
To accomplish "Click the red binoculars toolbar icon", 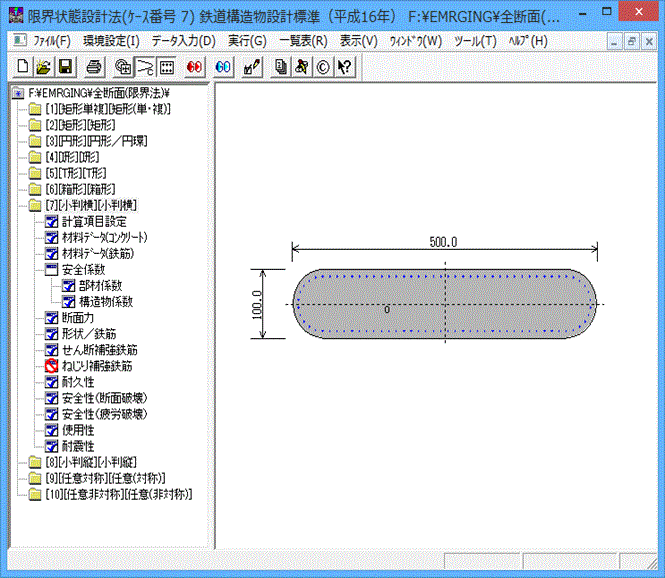I will point(195,67).
